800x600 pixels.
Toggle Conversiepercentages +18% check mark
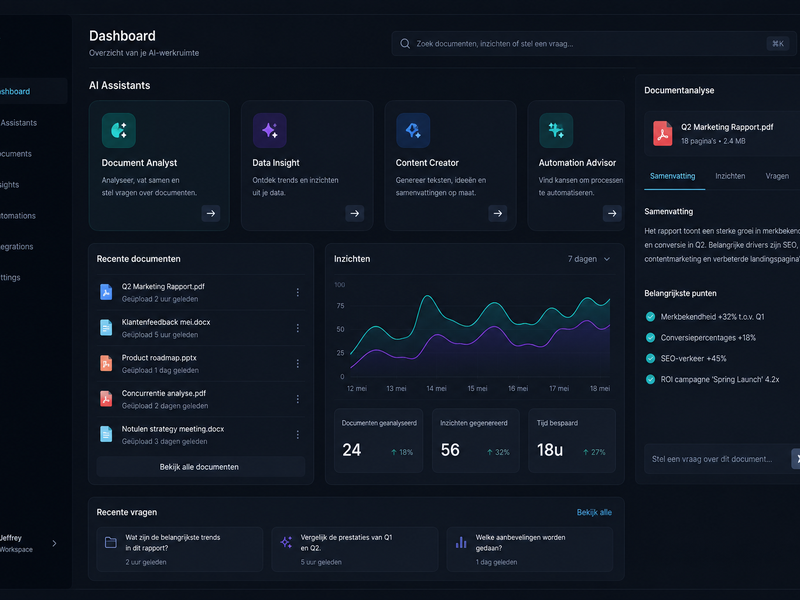point(650,338)
